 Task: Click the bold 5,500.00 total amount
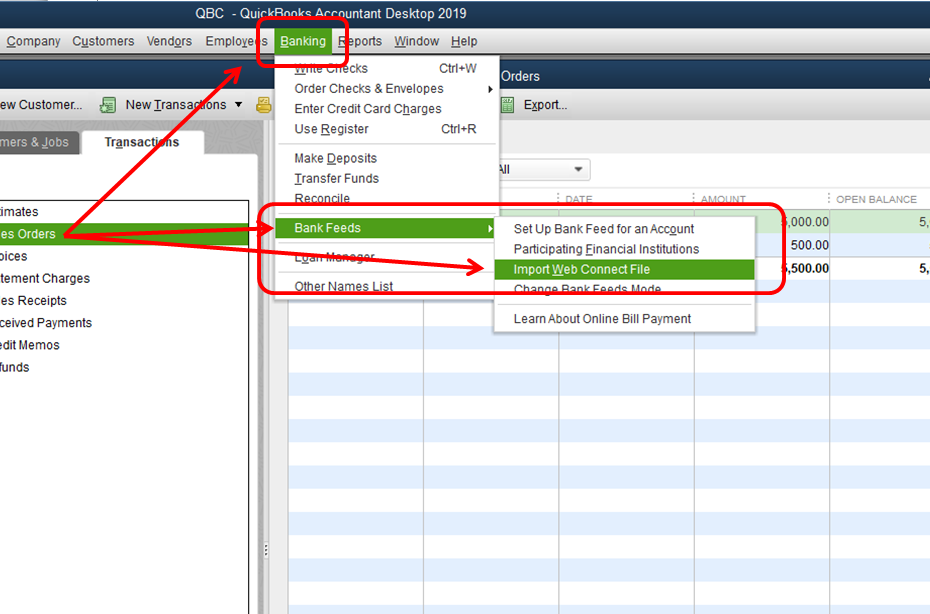805,268
